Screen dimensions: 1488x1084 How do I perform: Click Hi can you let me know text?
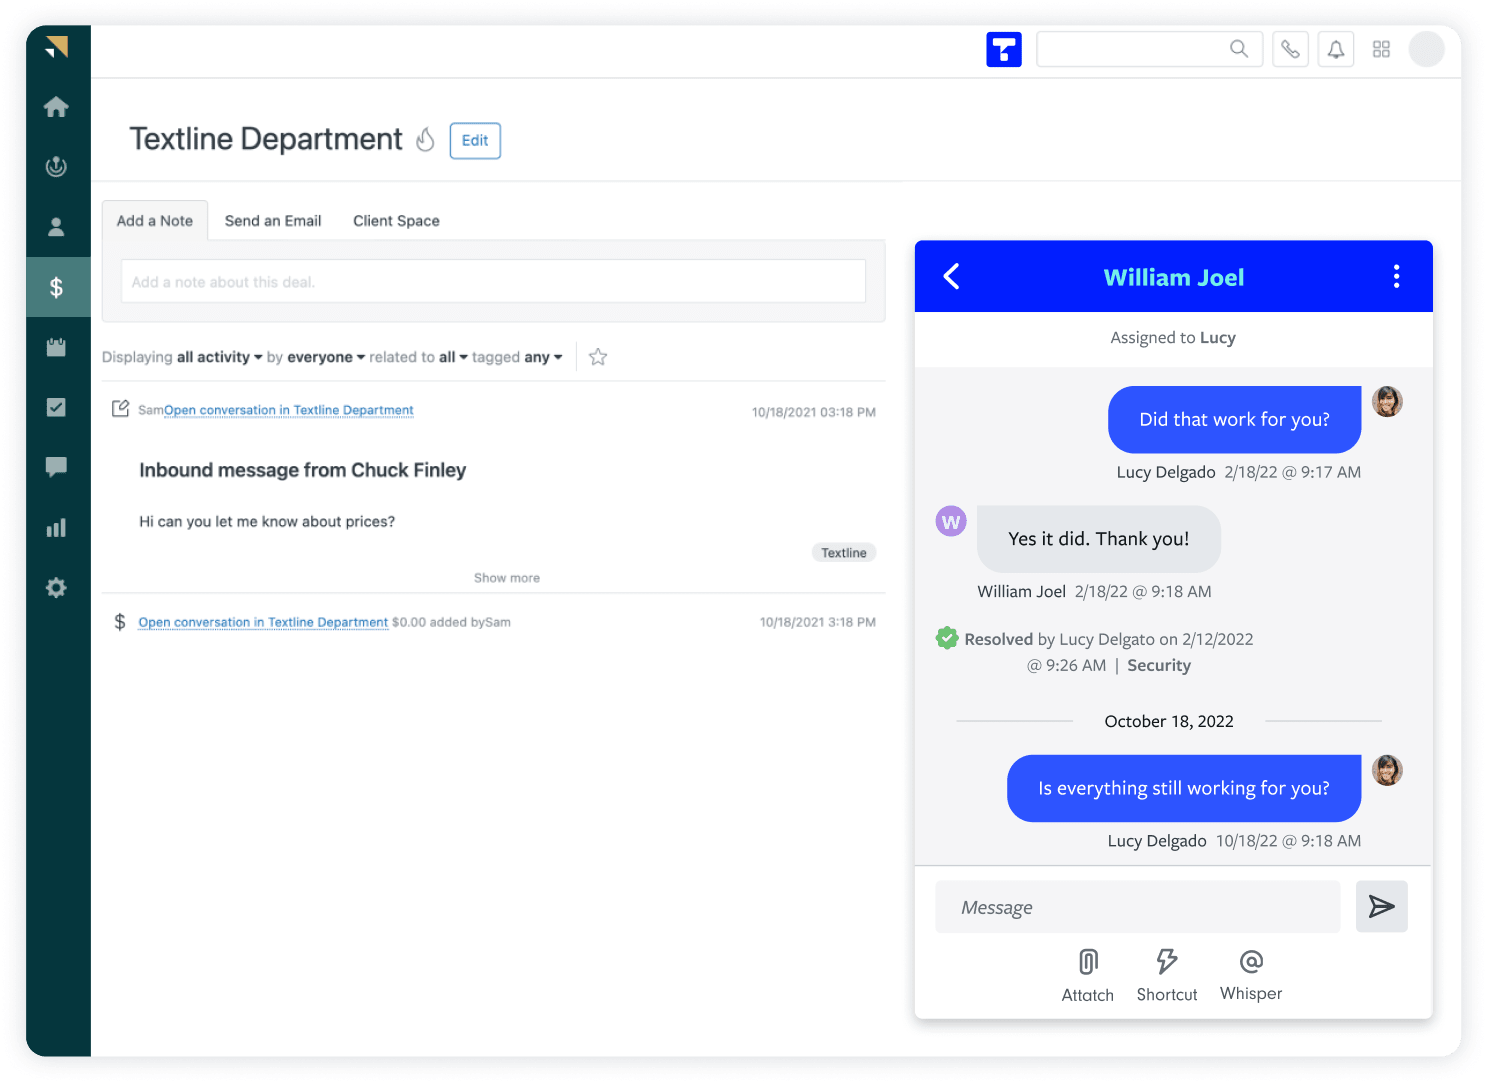pyautogui.click(x=267, y=521)
